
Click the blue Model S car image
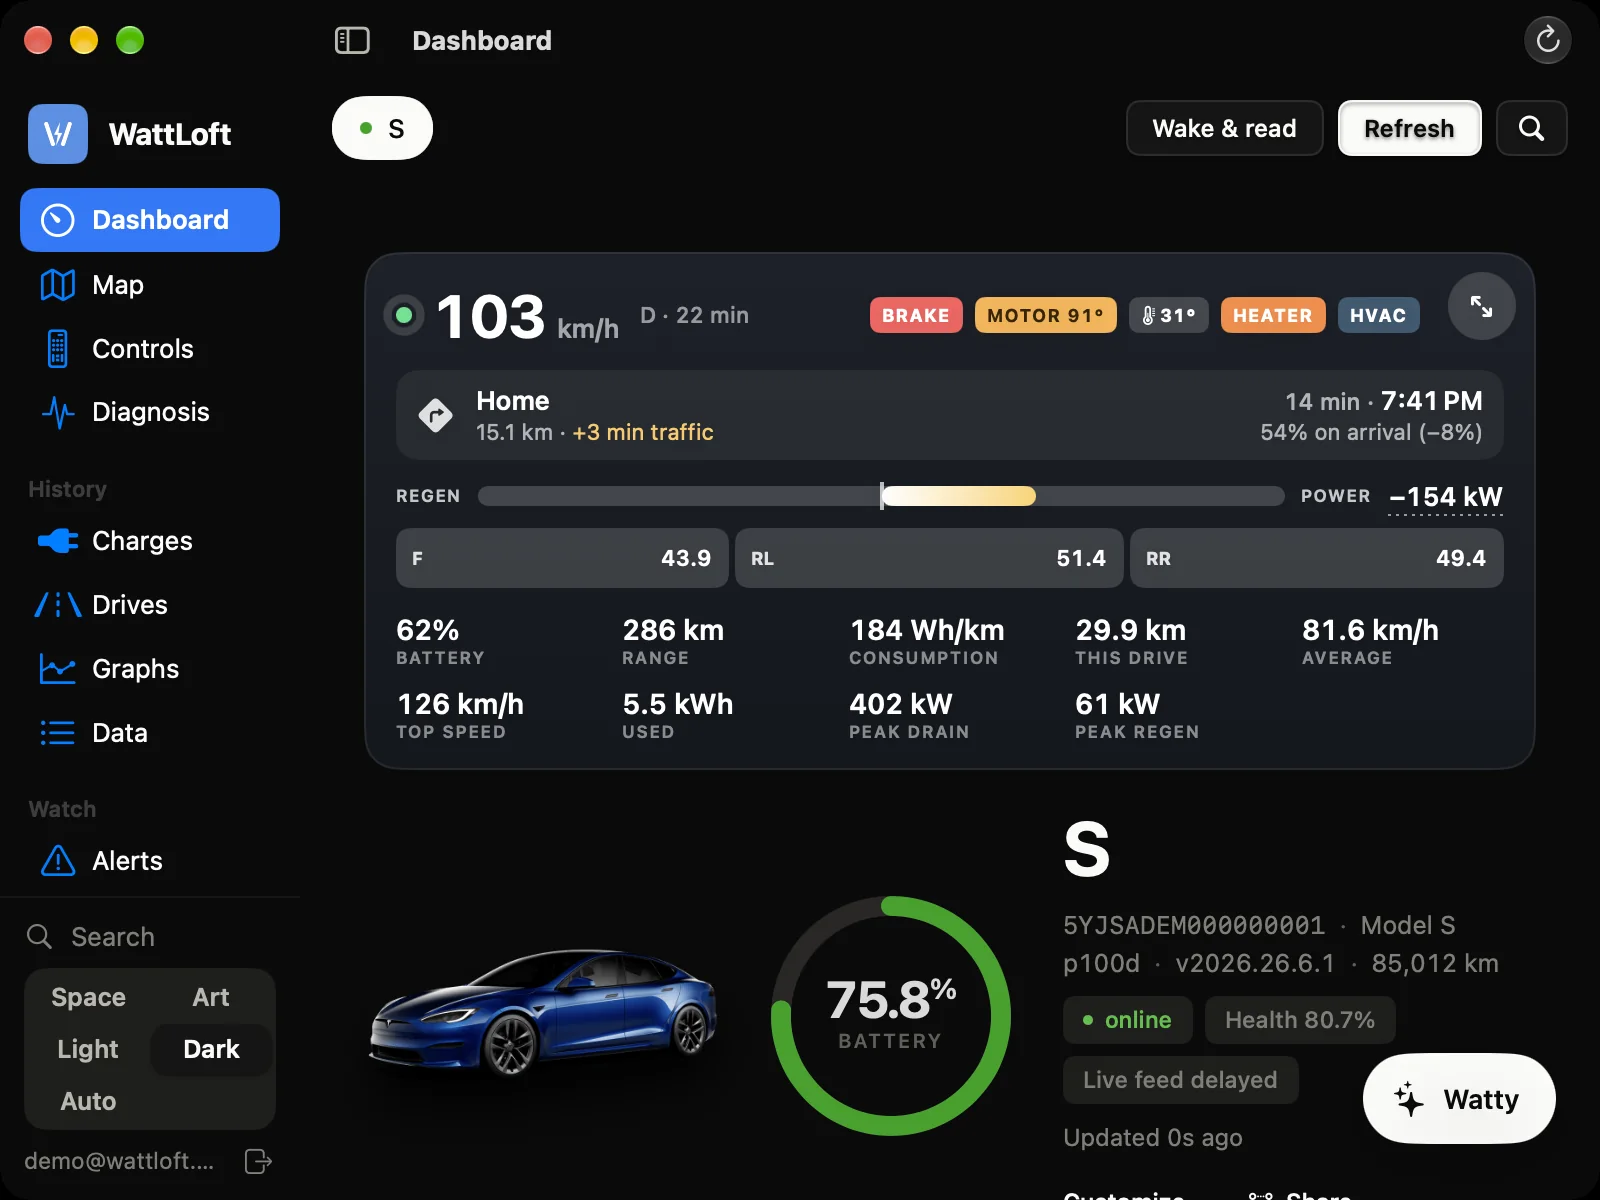pyautogui.click(x=545, y=1013)
